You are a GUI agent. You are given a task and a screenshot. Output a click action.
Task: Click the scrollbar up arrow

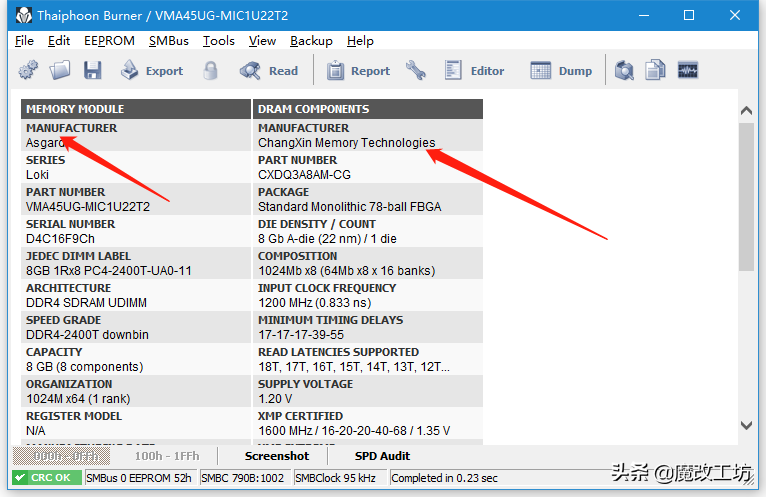coord(746,110)
